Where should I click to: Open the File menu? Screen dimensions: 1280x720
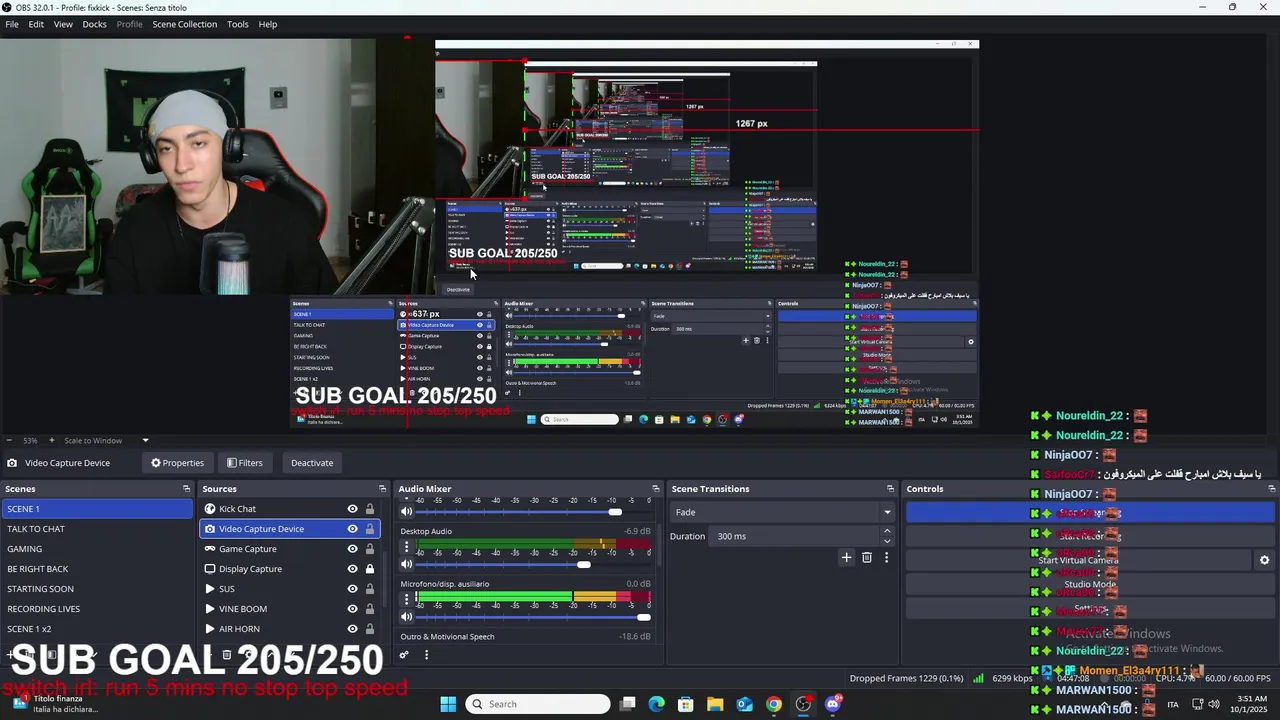pyautogui.click(x=12, y=24)
